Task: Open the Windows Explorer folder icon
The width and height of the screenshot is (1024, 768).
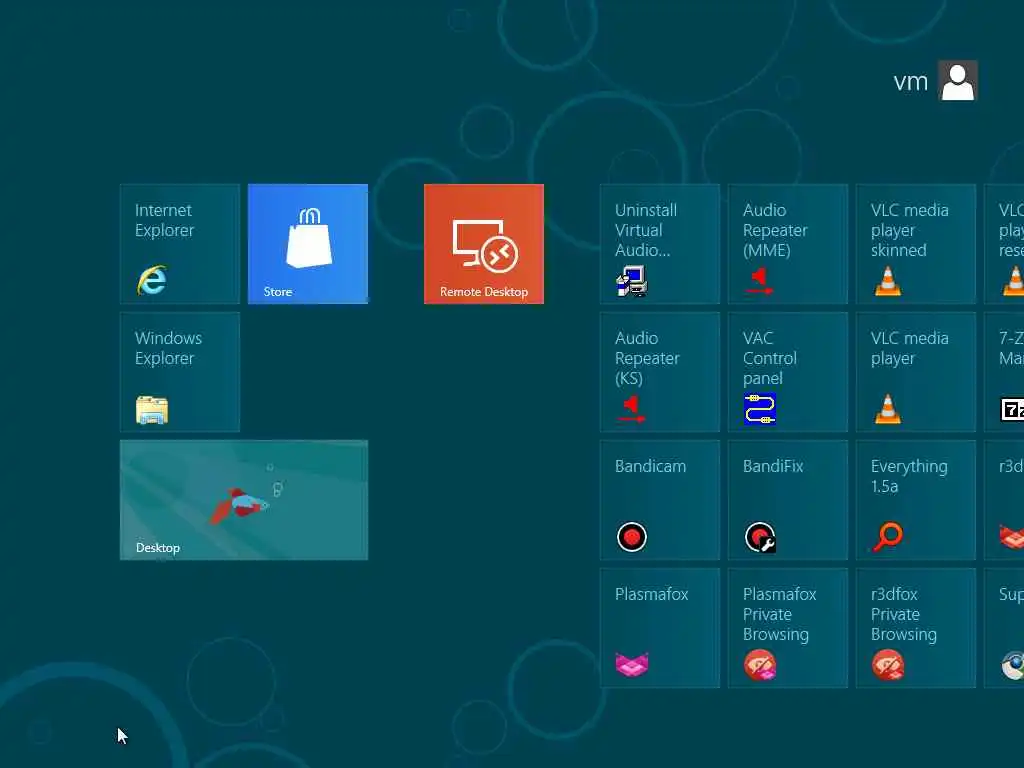Action: pyautogui.click(x=152, y=409)
